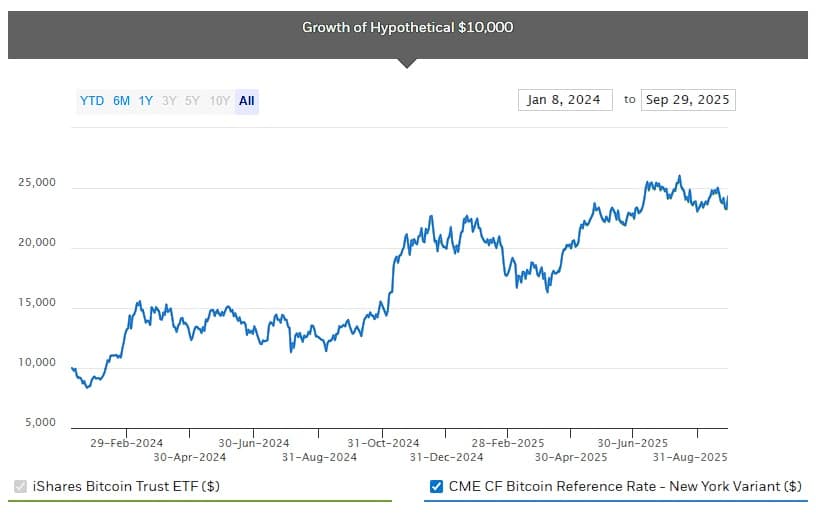Viewport: 816px width, 513px height.
Task: Click the end date field Sep 29, 2025
Action: [688, 100]
